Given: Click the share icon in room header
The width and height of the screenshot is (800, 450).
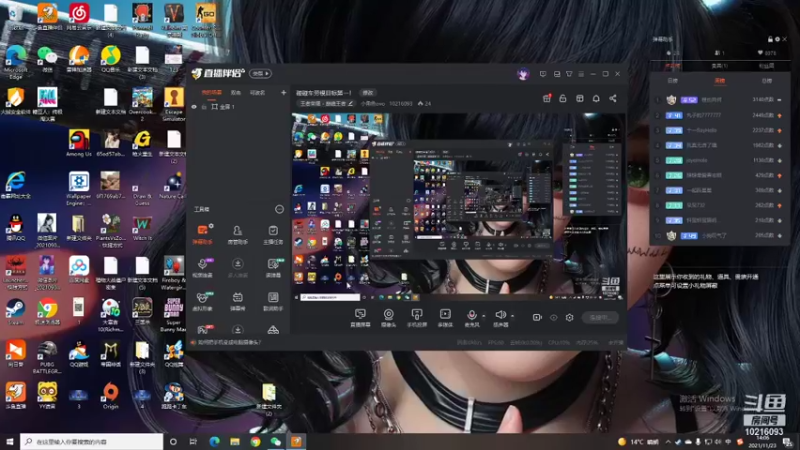Looking at the screenshot, I should pyautogui.click(x=613, y=98).
